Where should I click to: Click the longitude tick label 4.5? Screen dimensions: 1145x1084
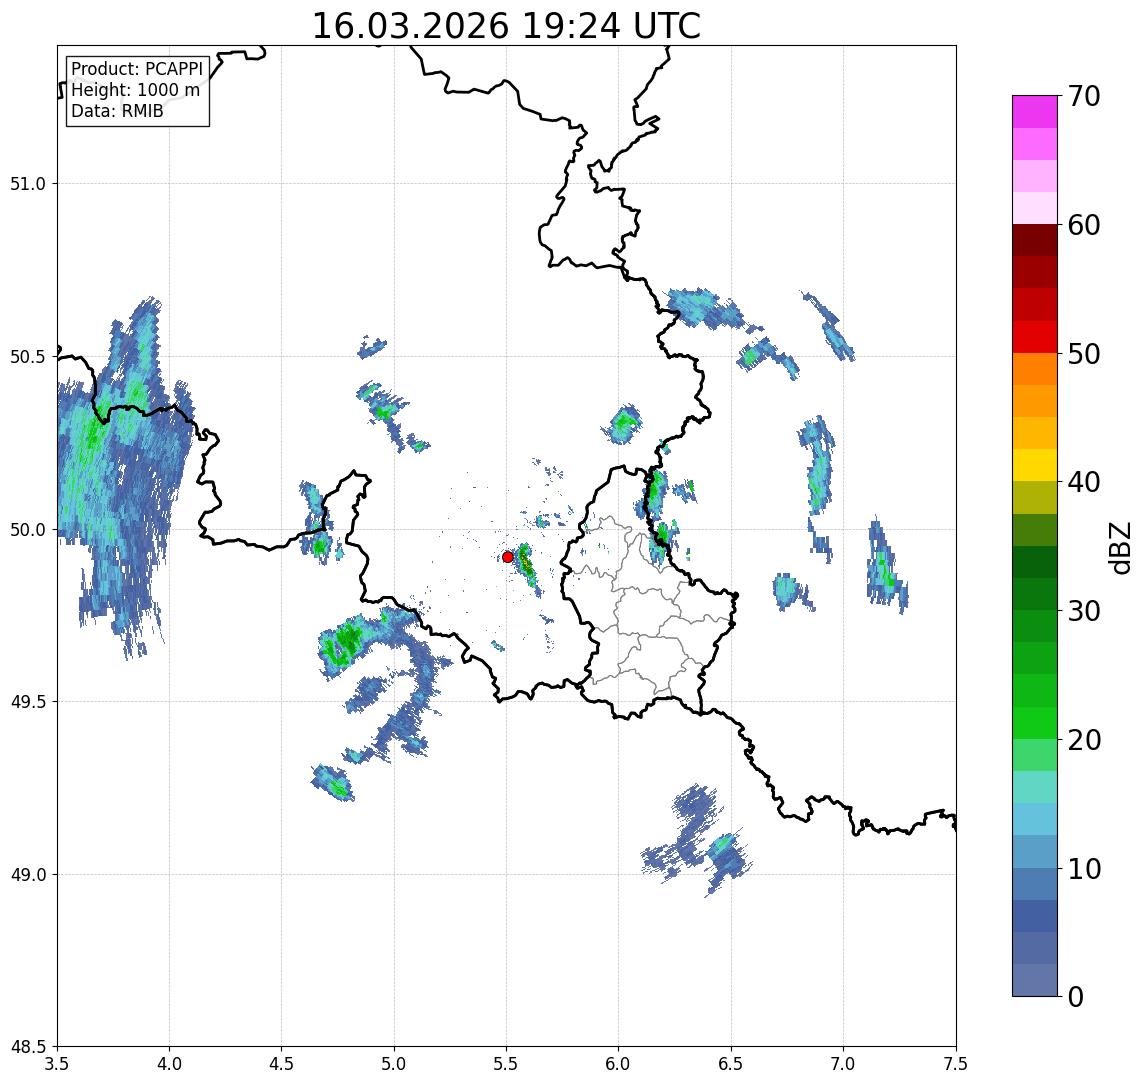(282, 1063)
